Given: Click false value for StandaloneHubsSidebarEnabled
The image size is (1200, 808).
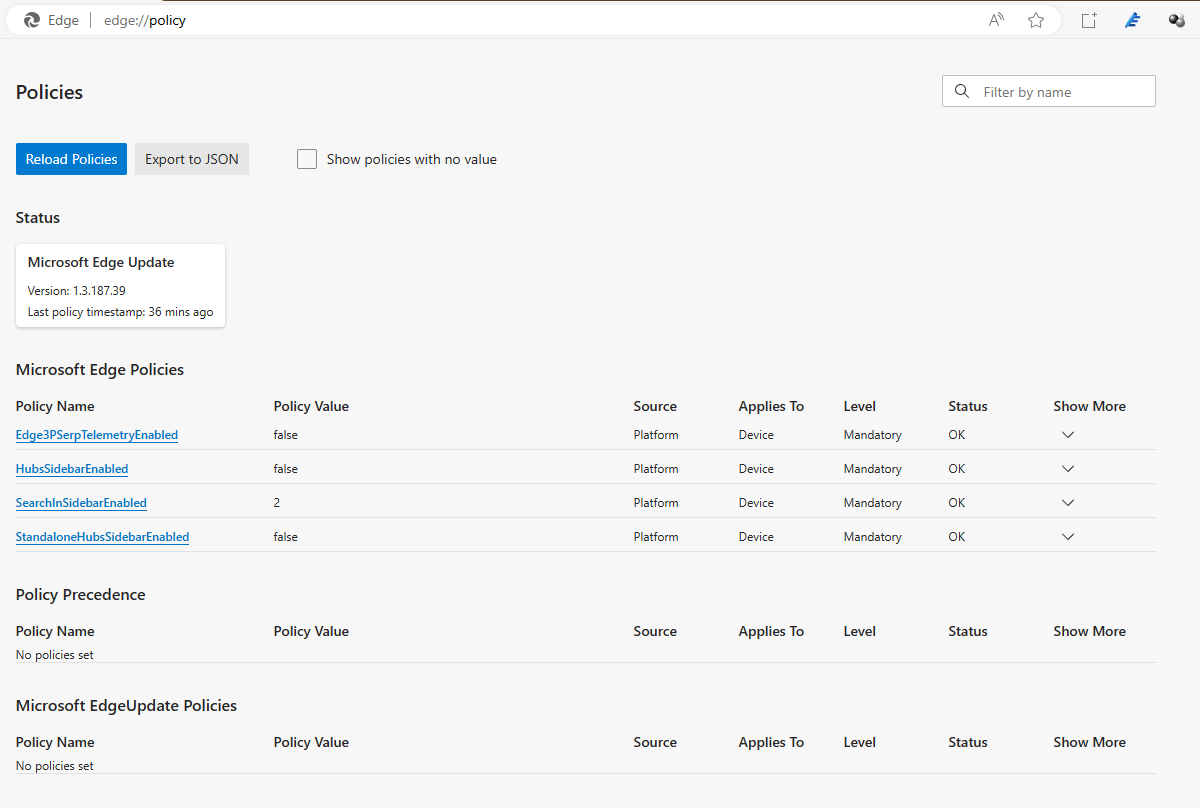Looking at the screenshot, I should 286,537.
